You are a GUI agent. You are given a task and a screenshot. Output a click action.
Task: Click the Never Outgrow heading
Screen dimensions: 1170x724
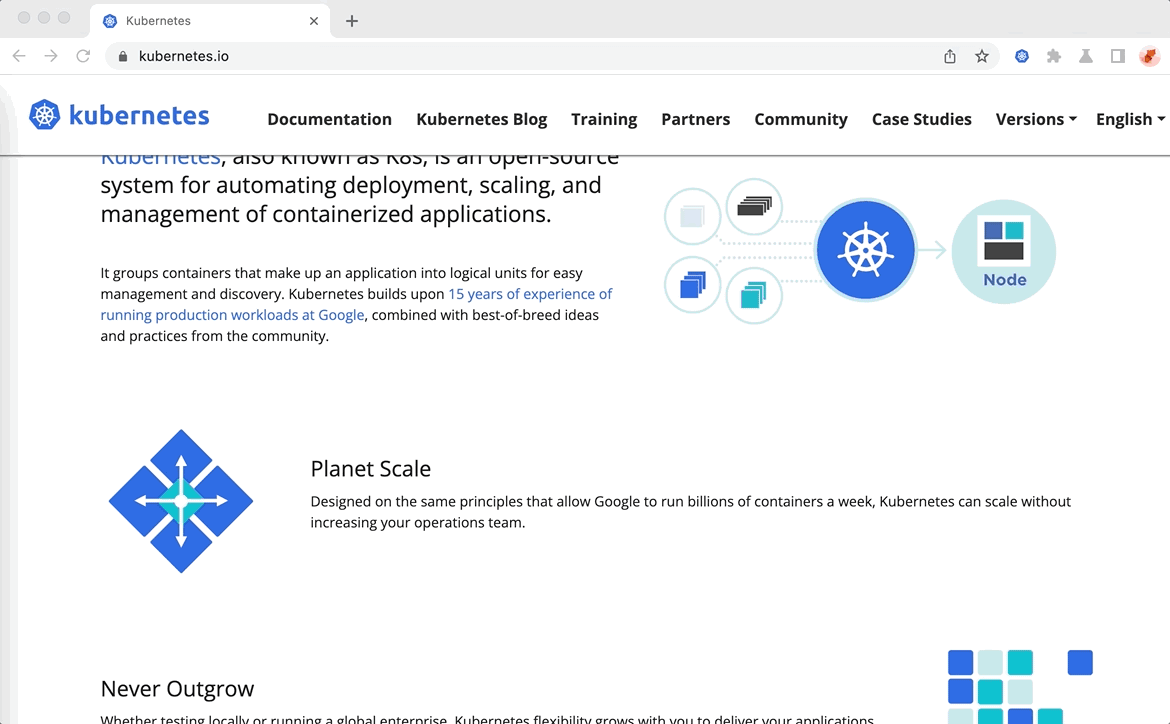tap(178, 689)
